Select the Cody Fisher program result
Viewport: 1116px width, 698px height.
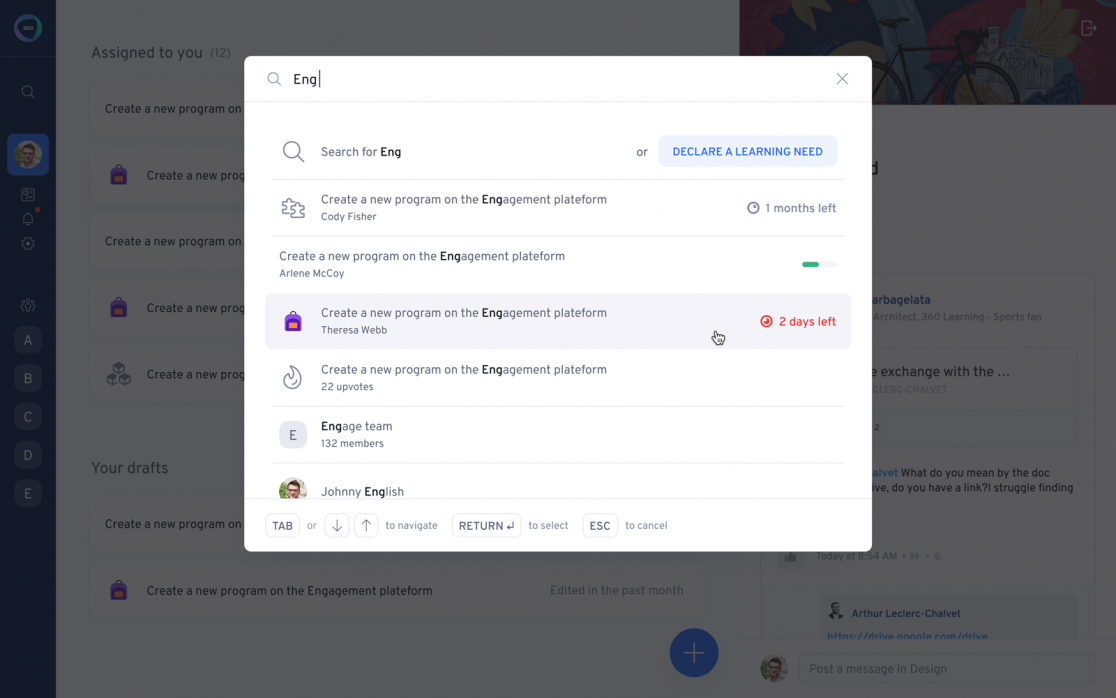[x=463, y=208]
